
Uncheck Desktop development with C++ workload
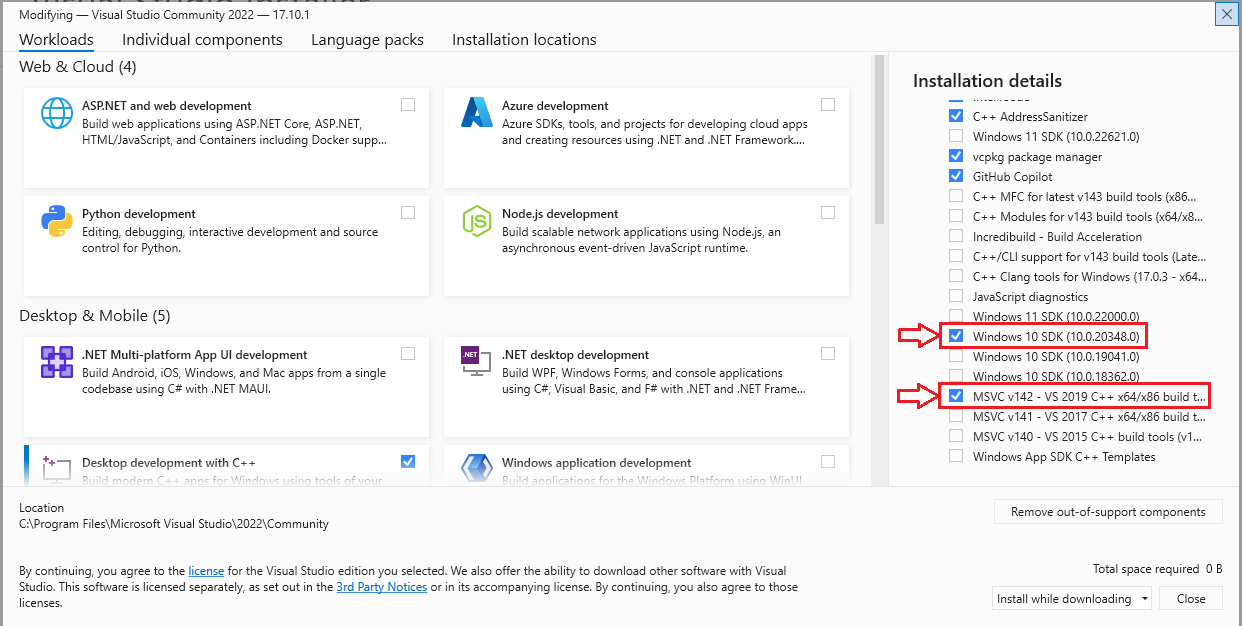pyautogui.click(x=408, y=461)
